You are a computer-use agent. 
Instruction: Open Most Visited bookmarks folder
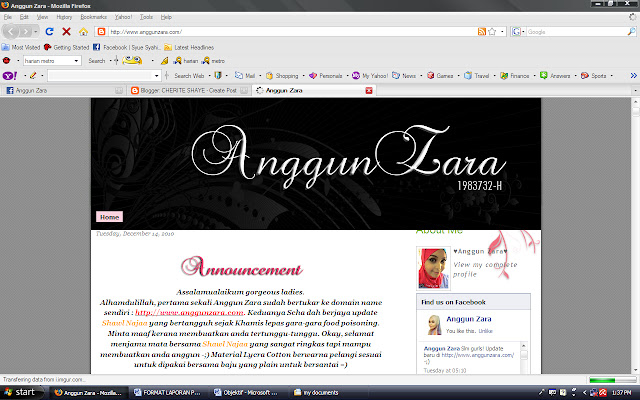pyautogui.click(x=21, y=47)
